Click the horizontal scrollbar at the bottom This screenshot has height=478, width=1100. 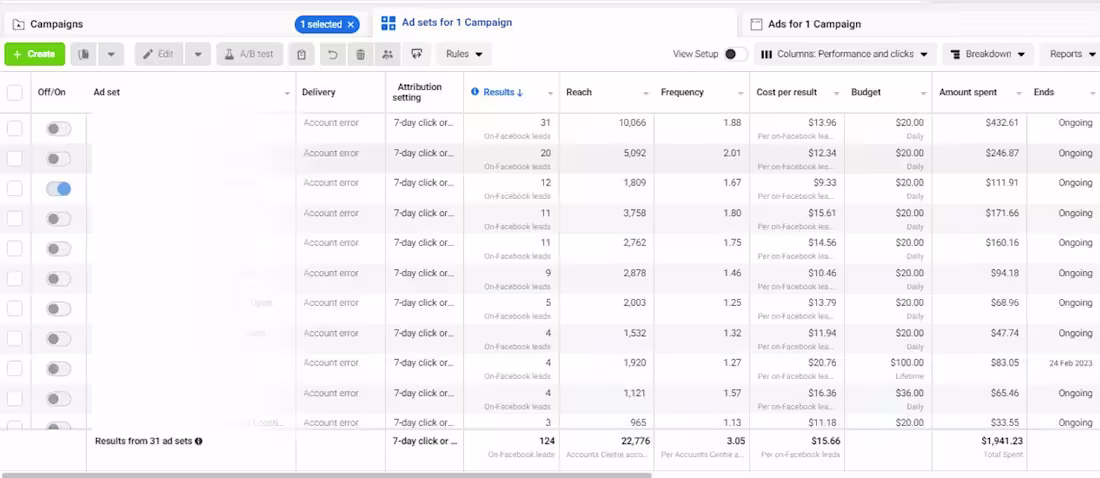click(326, 475)
